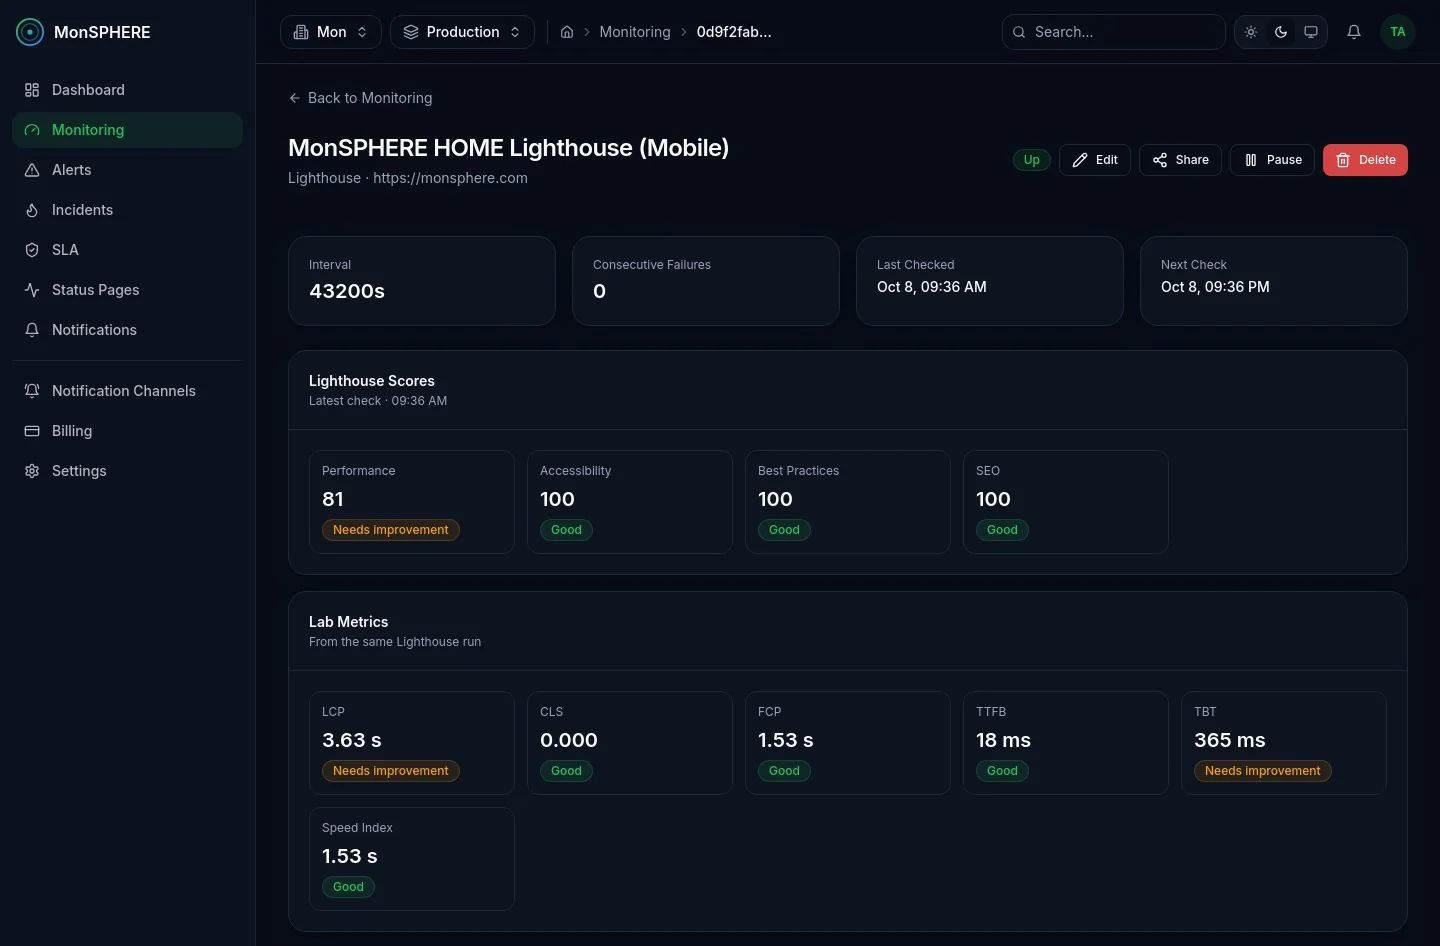The height and width of the screenshot is (946, 1440).
Task: Navigate to Notifications in sidebar
Action: tap(127, 330)
